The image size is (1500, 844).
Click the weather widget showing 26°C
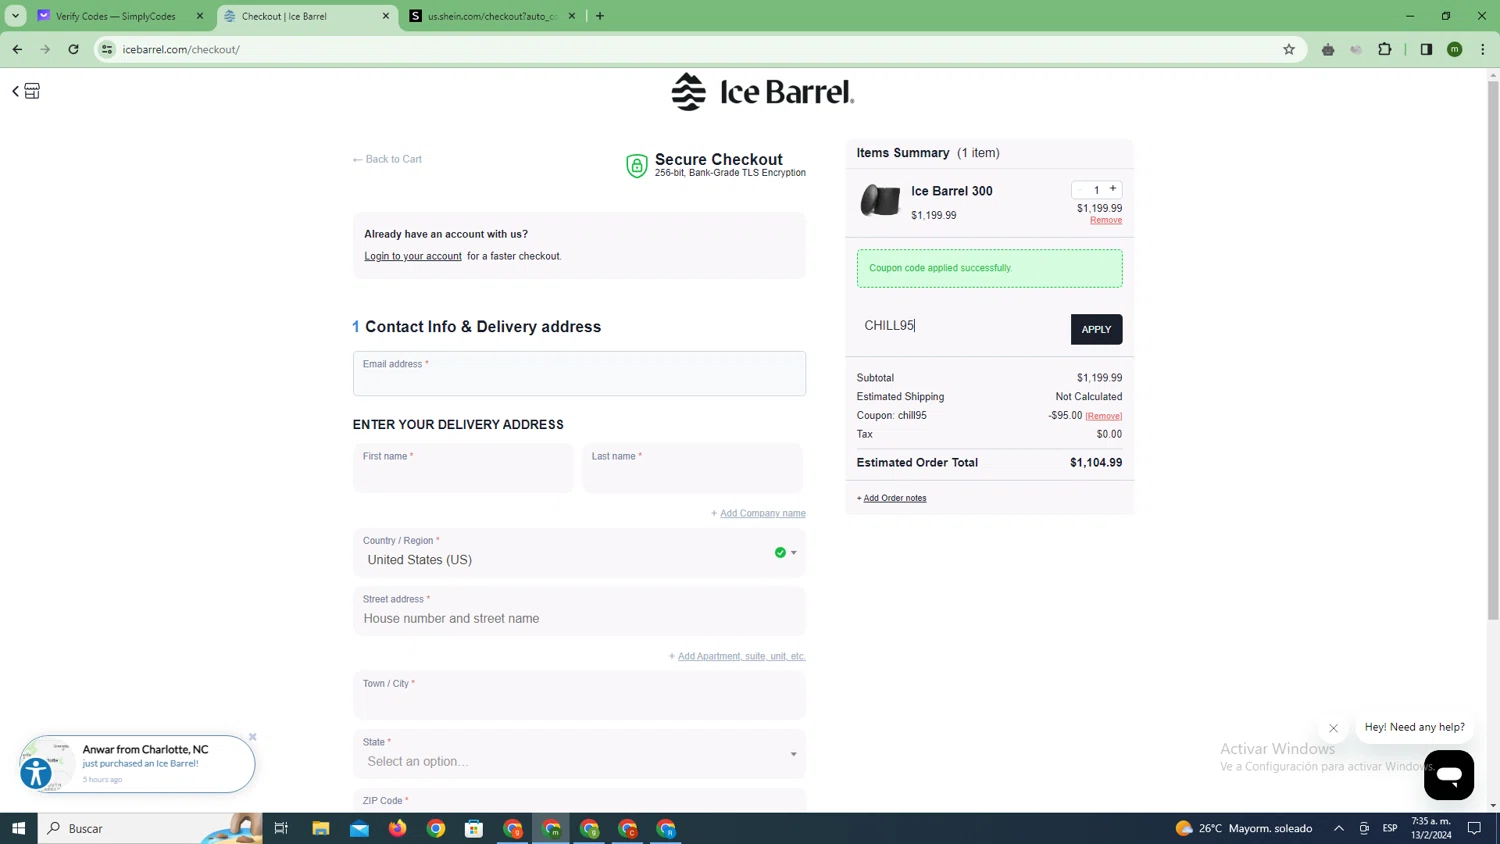[1244, 828]
